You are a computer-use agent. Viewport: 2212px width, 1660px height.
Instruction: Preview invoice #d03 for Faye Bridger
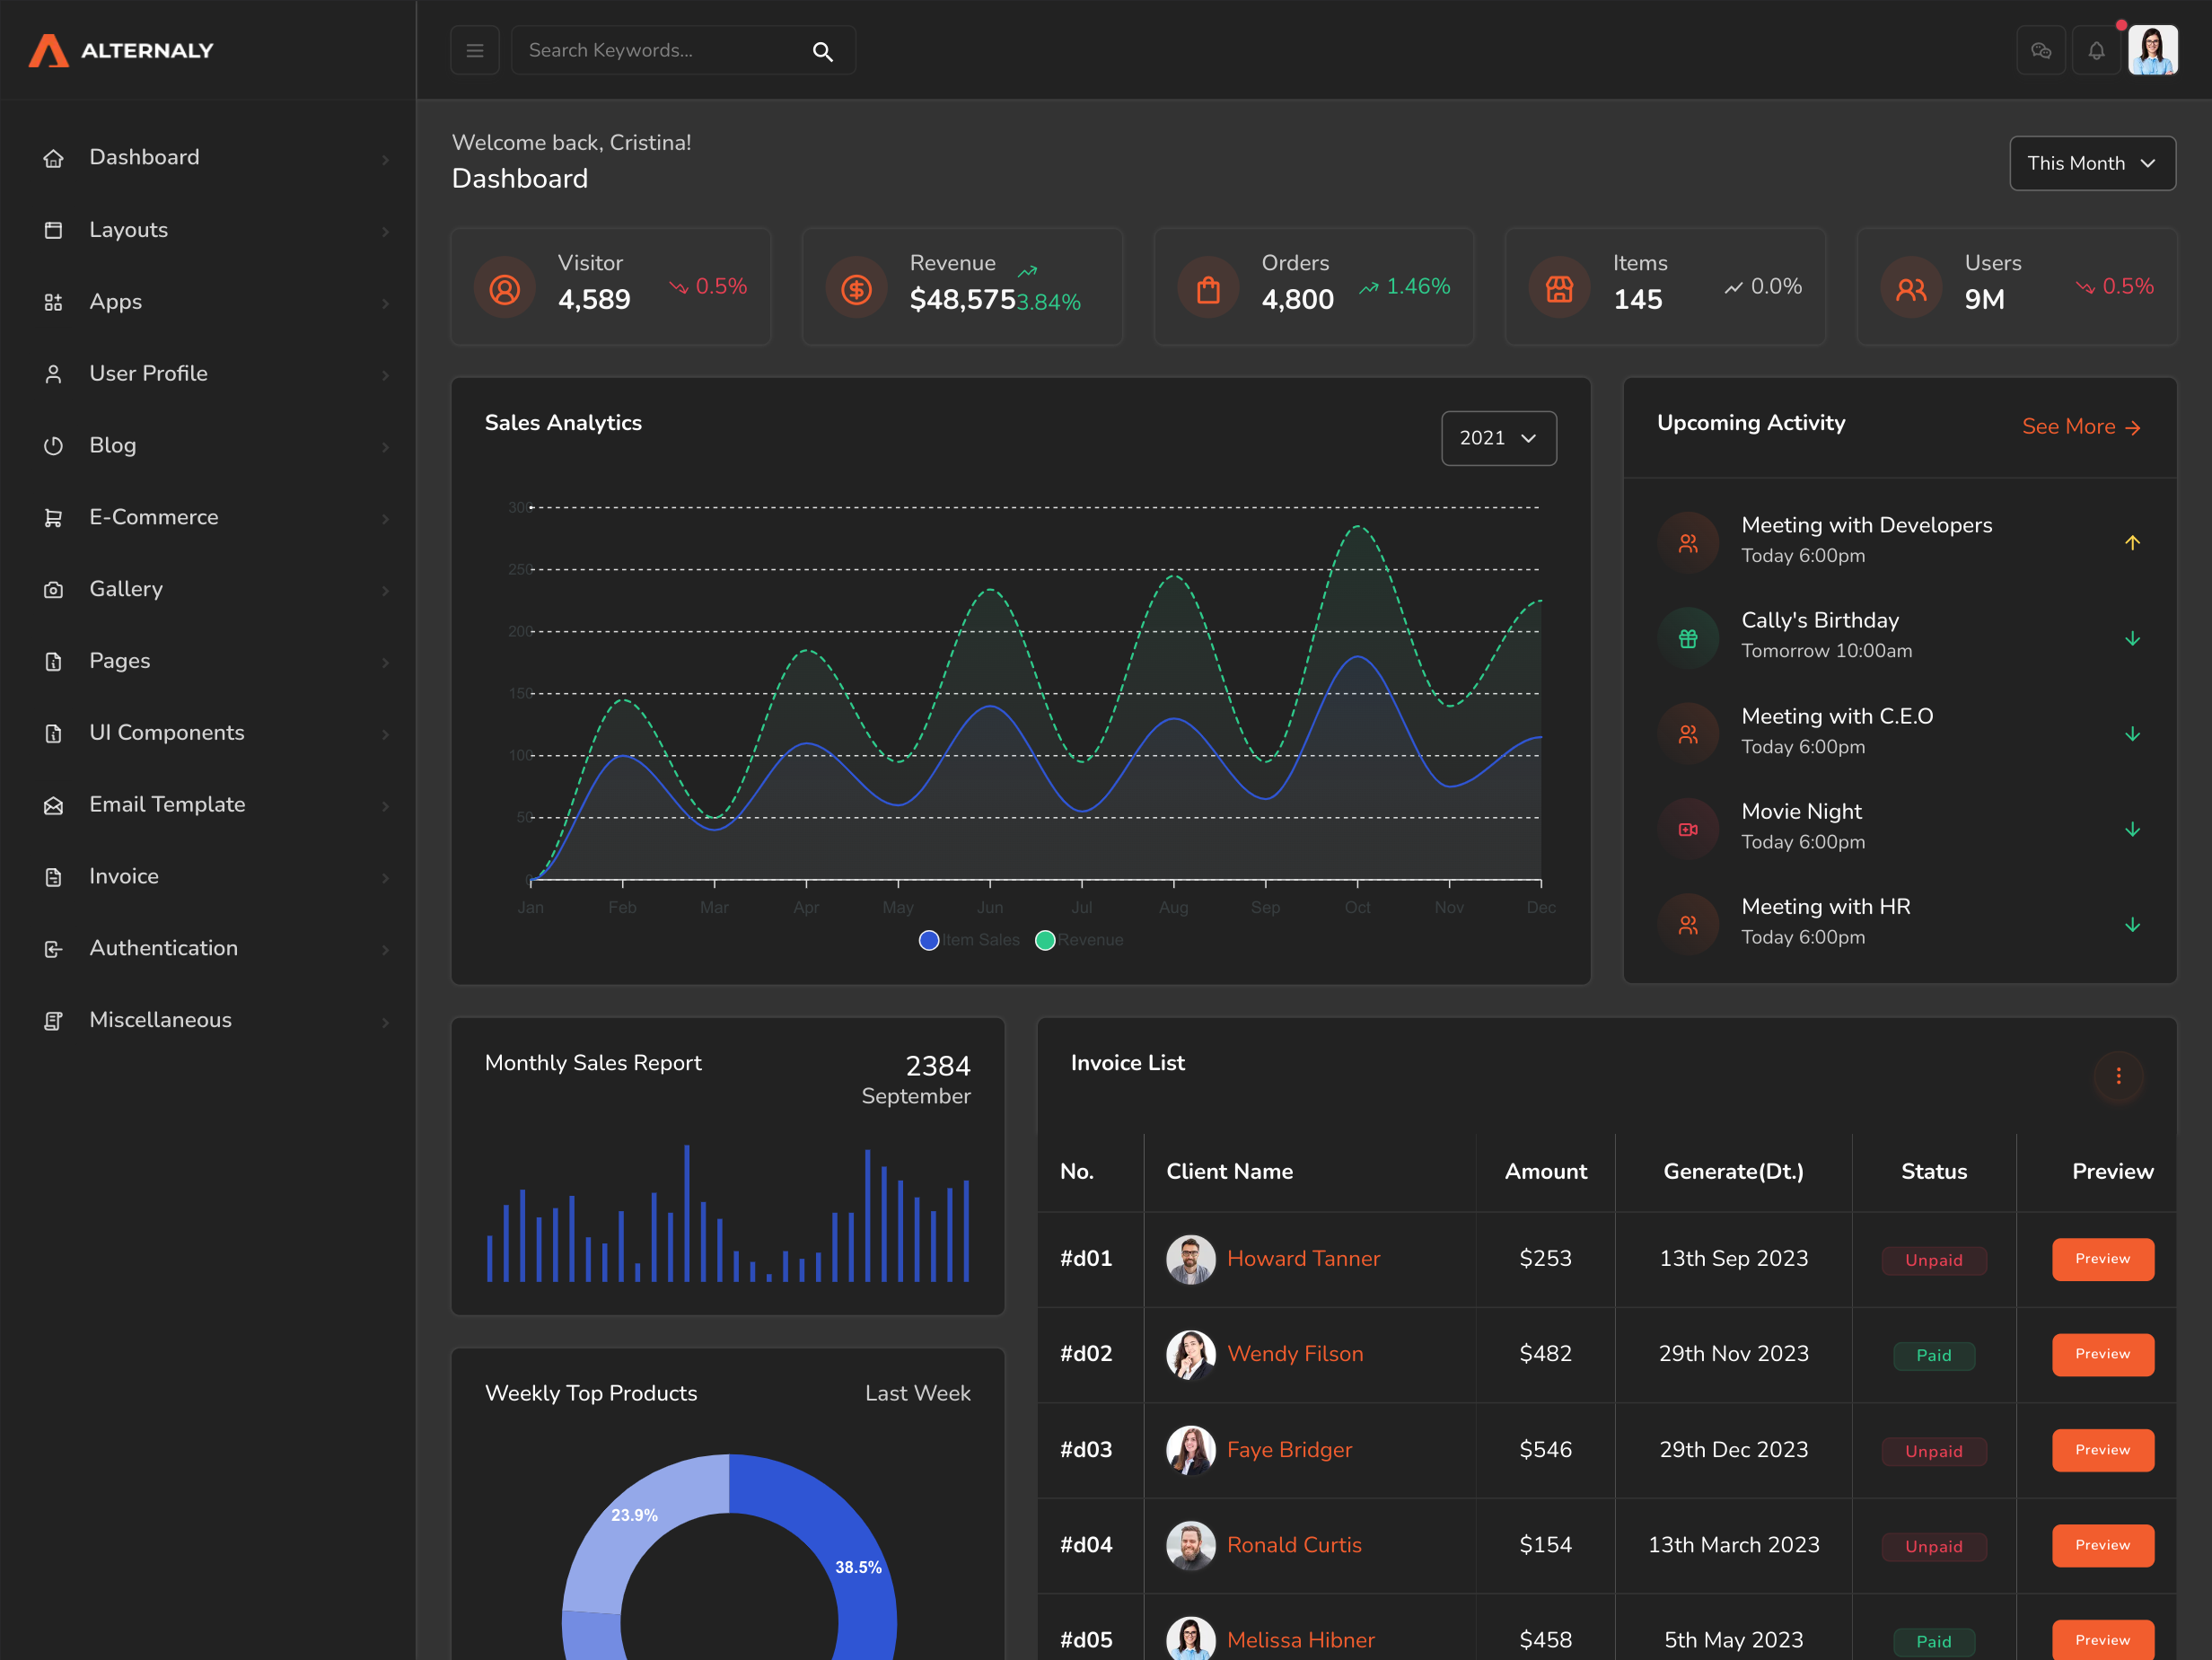coord(2102,1450)
